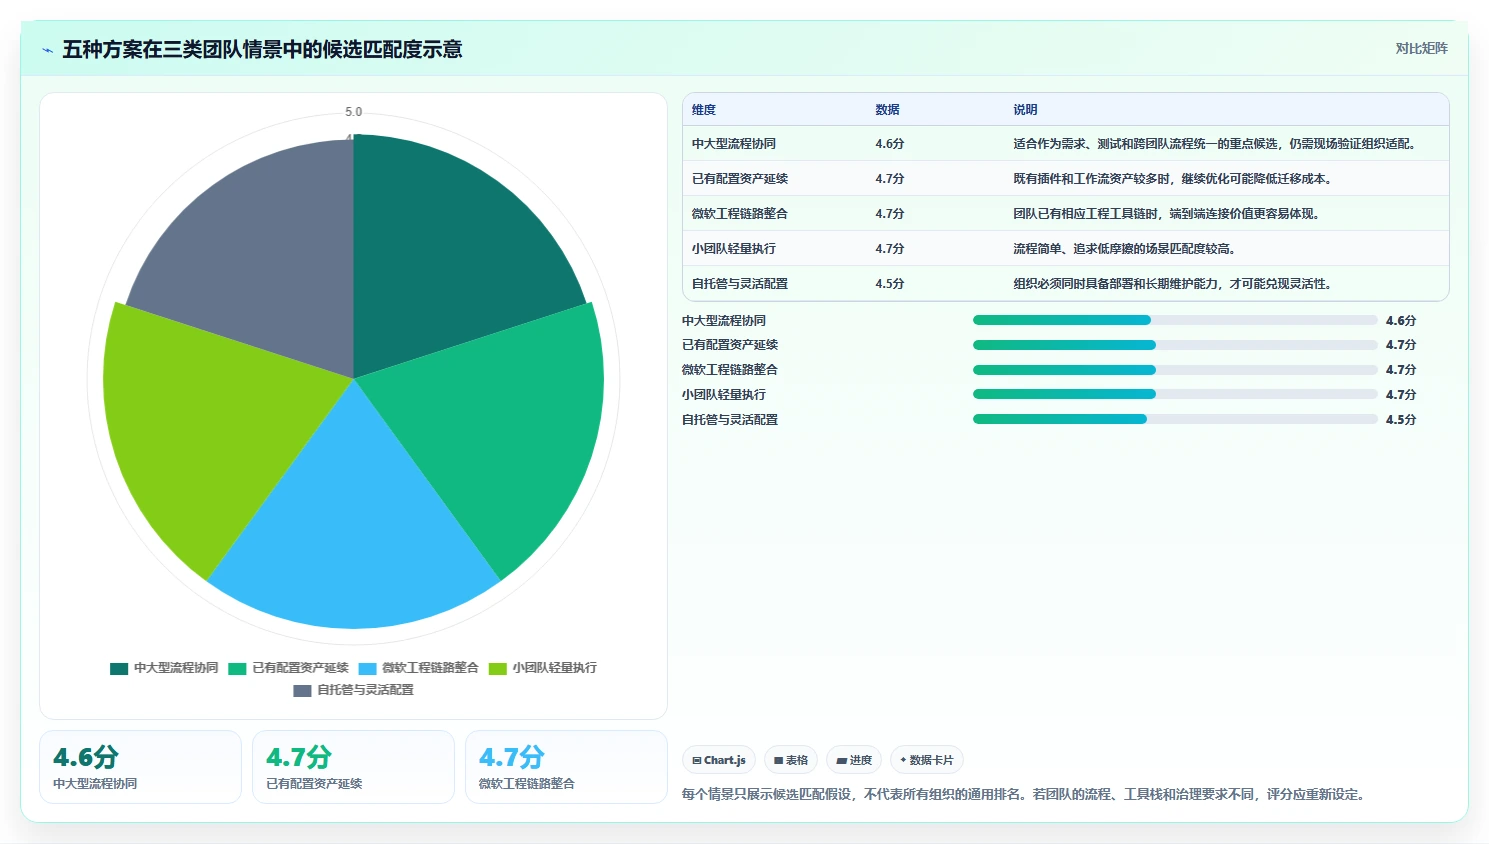Toggle the 中大型流程协同 legend color box

119,669
